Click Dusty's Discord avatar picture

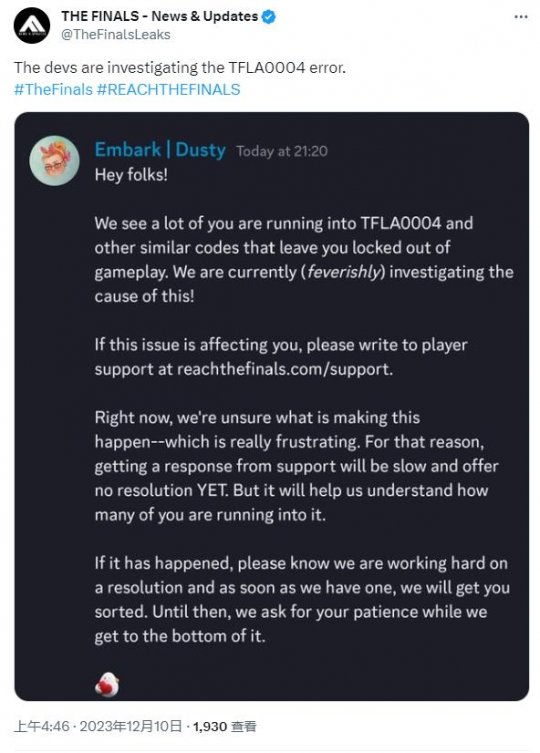[54, 160]
